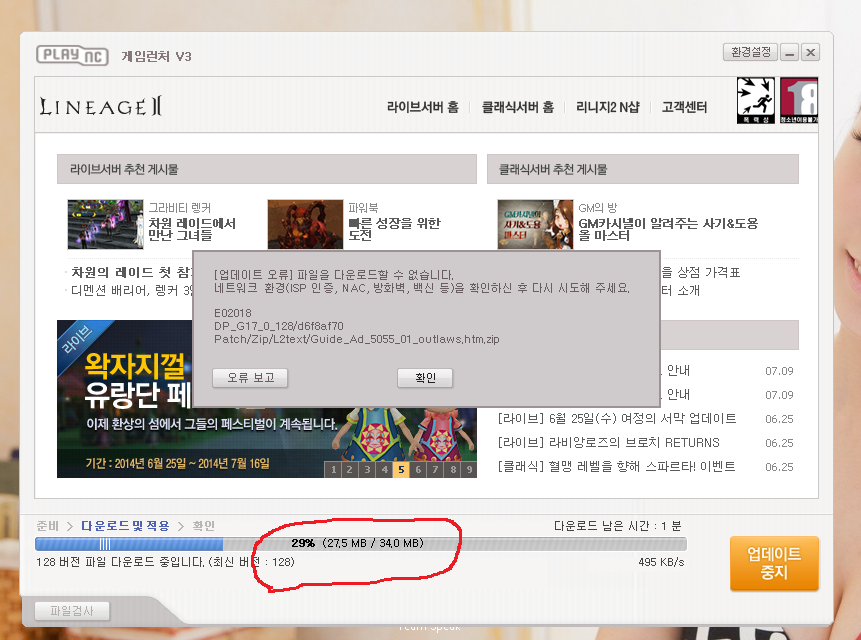Select banner page 3

(367, 469)
